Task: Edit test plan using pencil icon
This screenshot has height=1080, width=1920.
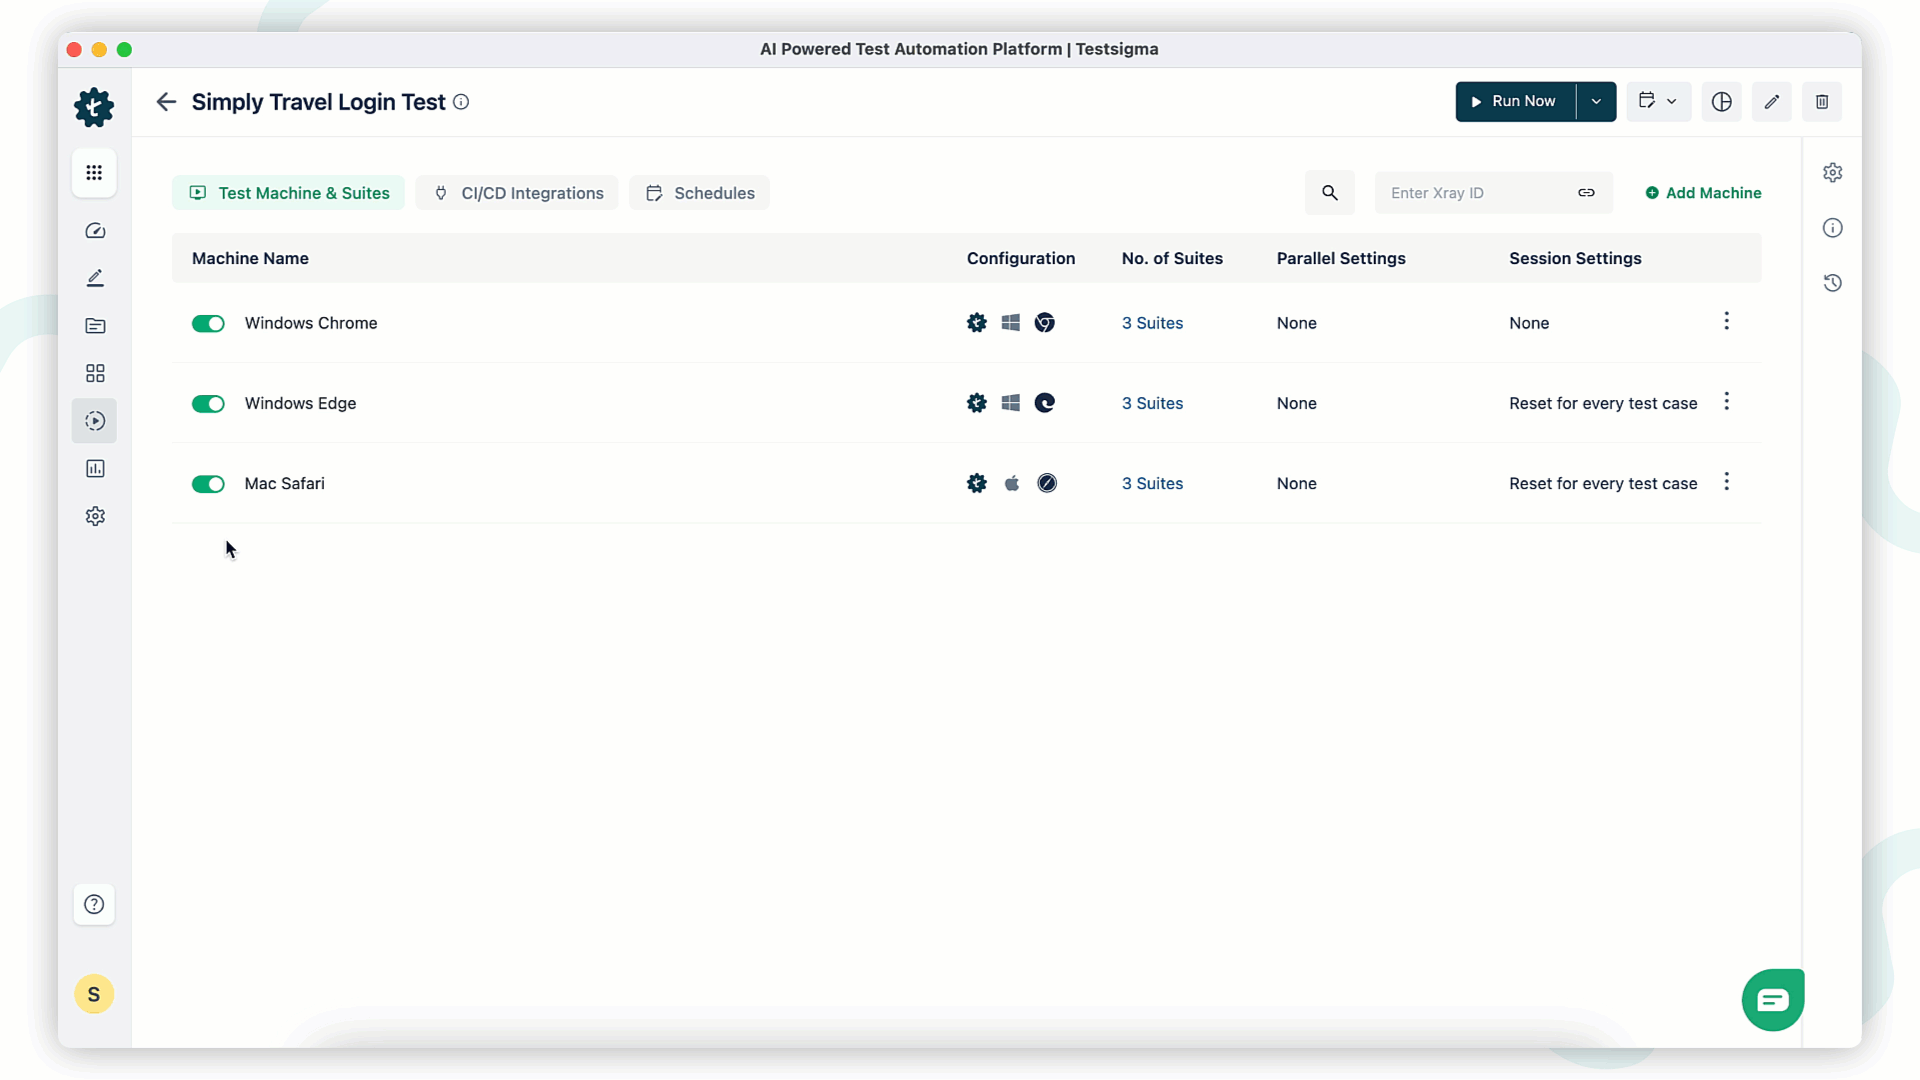Action: pyautogui.click(x=1771, y=102)
